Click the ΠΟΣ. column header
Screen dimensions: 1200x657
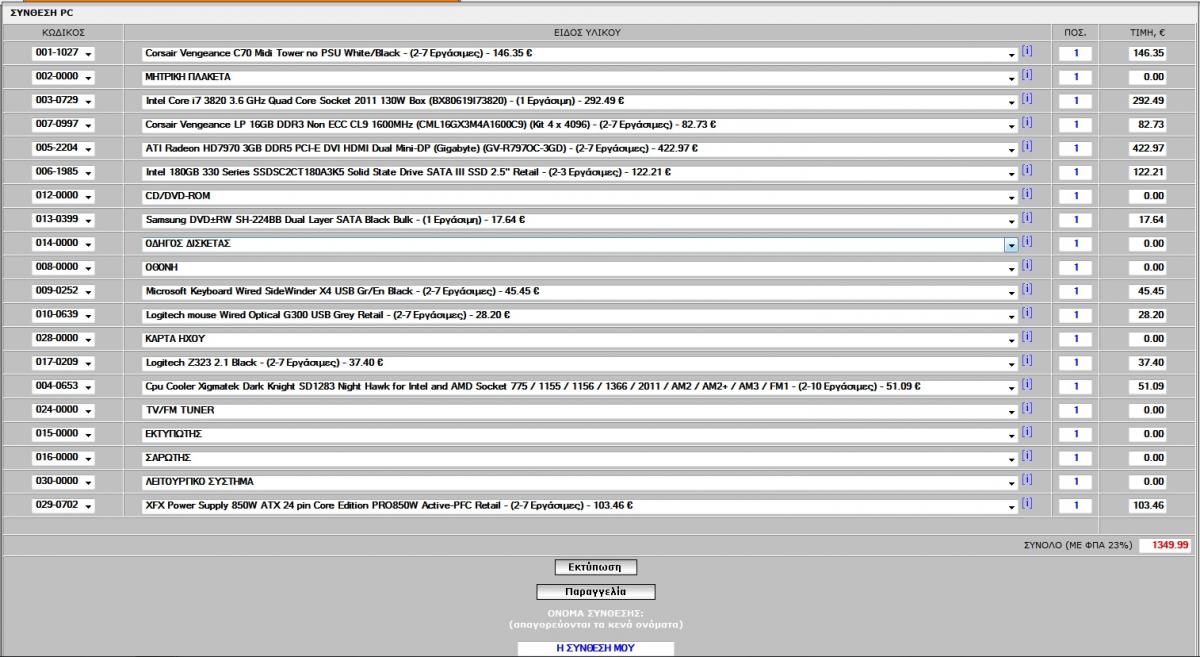1075,33
